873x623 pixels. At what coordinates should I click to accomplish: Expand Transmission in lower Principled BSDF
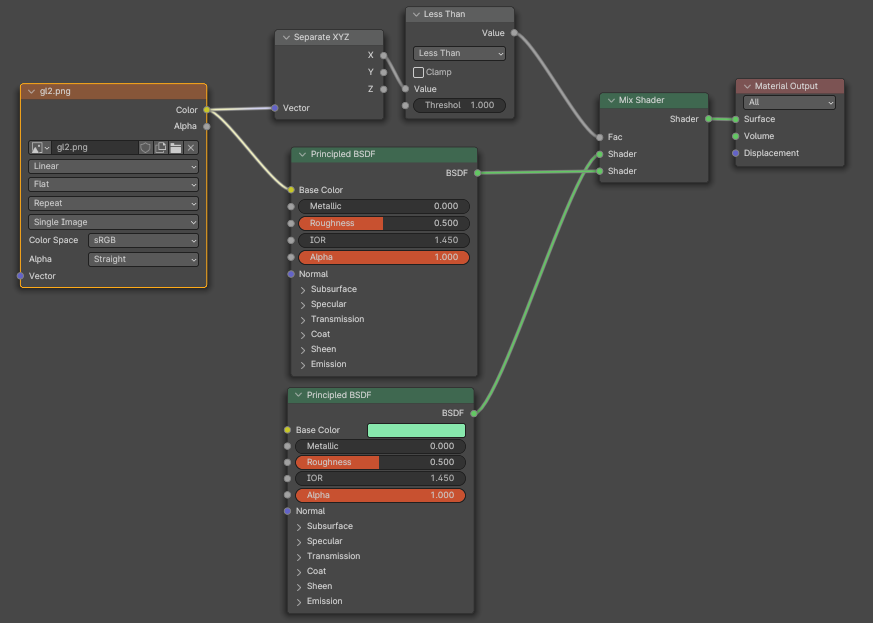299,557
